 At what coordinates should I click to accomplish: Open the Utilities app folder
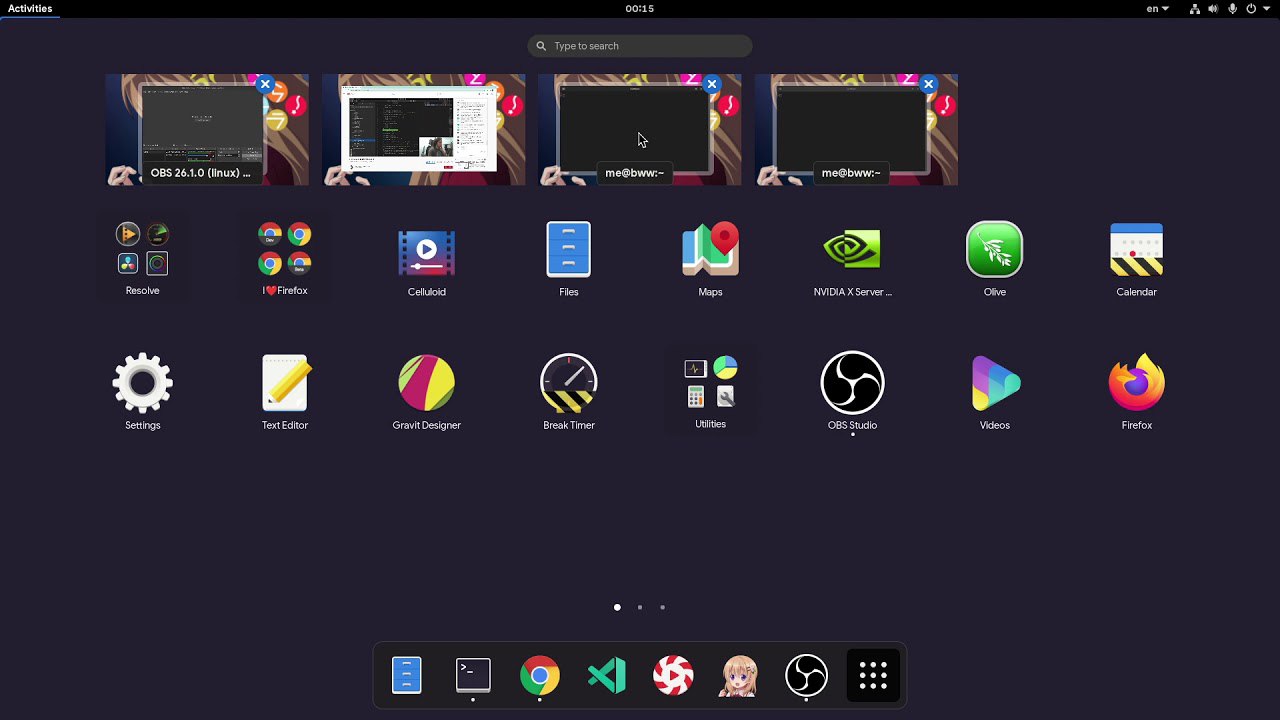pyautogui.click(x=710, y=390)
